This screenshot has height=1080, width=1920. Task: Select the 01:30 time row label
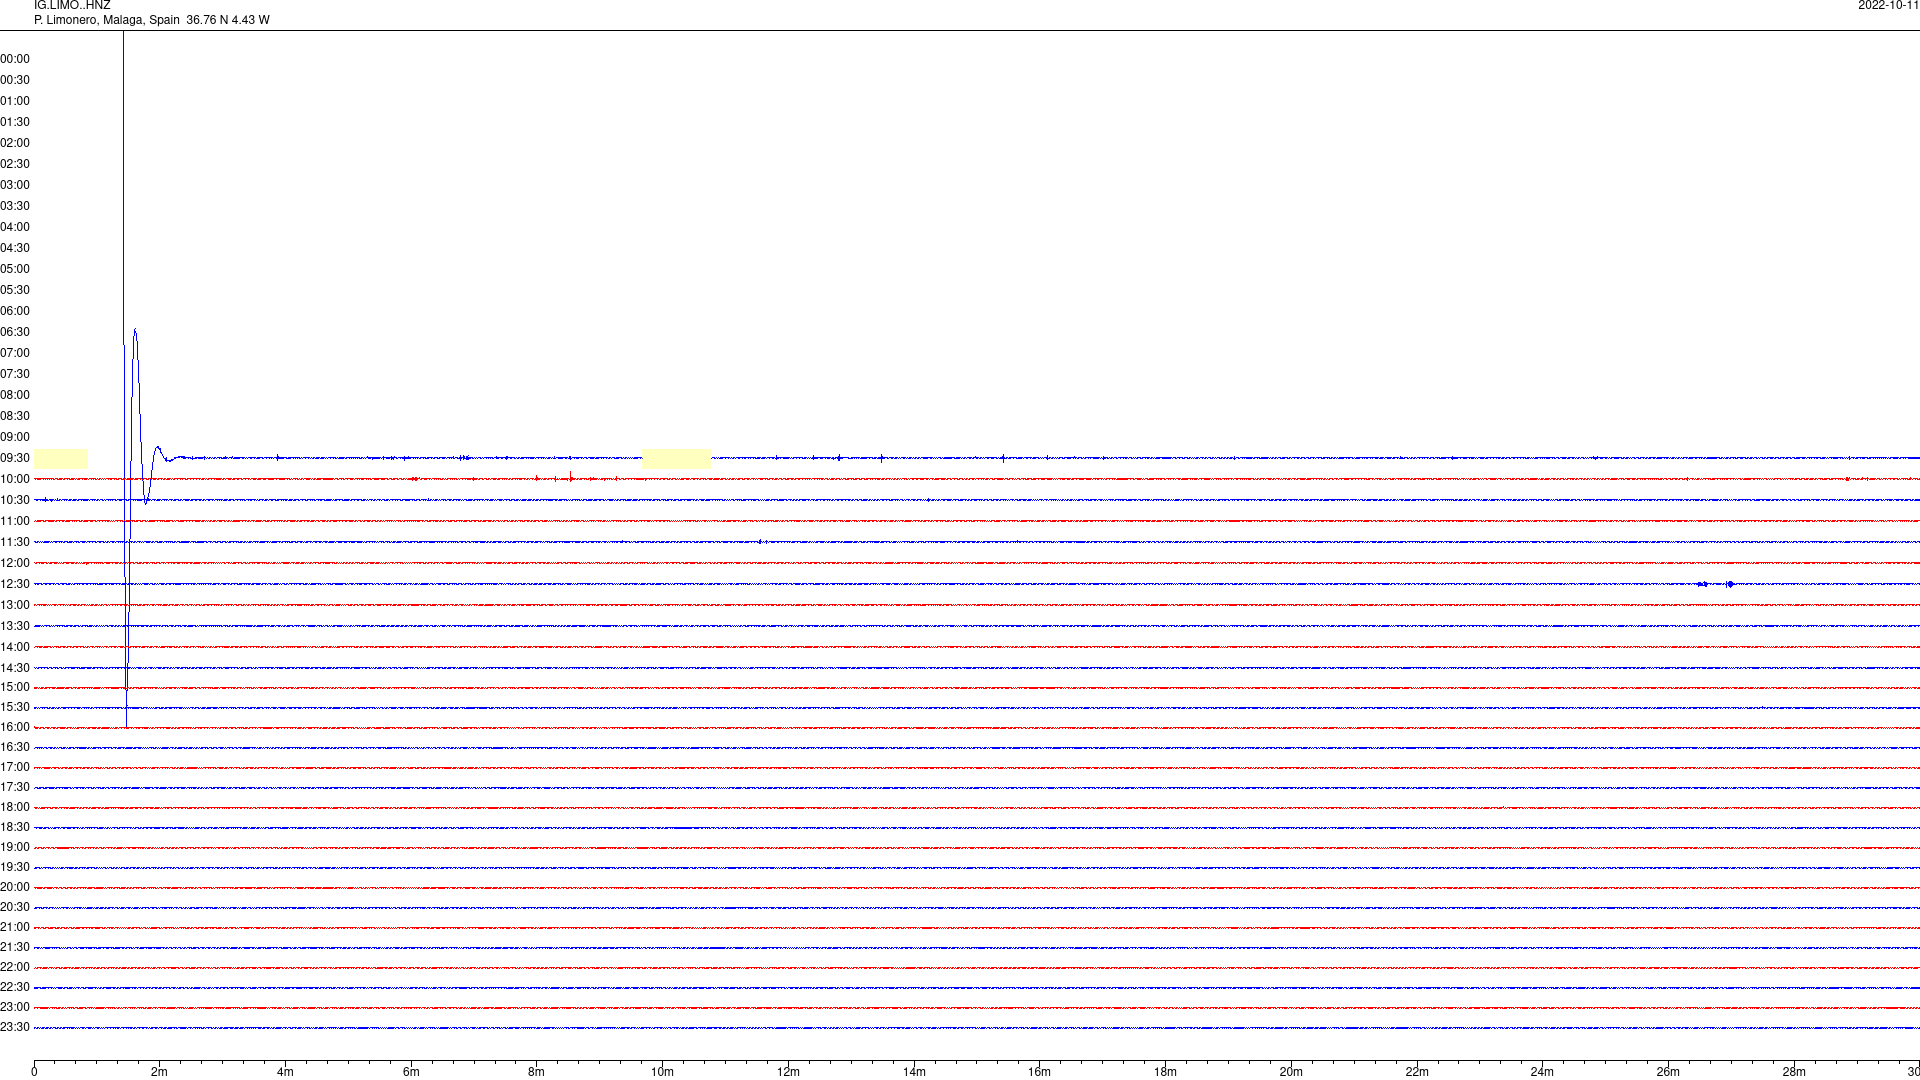[15, 122]
